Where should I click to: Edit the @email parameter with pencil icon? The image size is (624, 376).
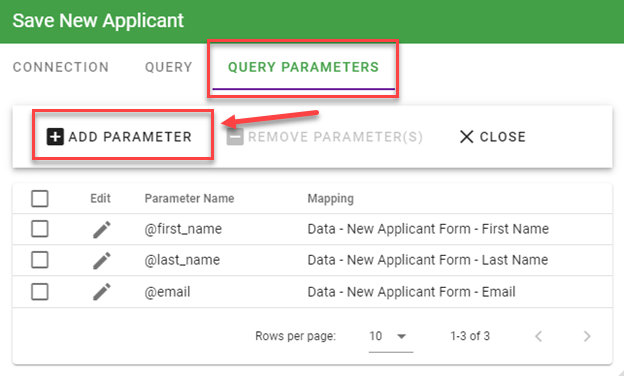[102, 292]
